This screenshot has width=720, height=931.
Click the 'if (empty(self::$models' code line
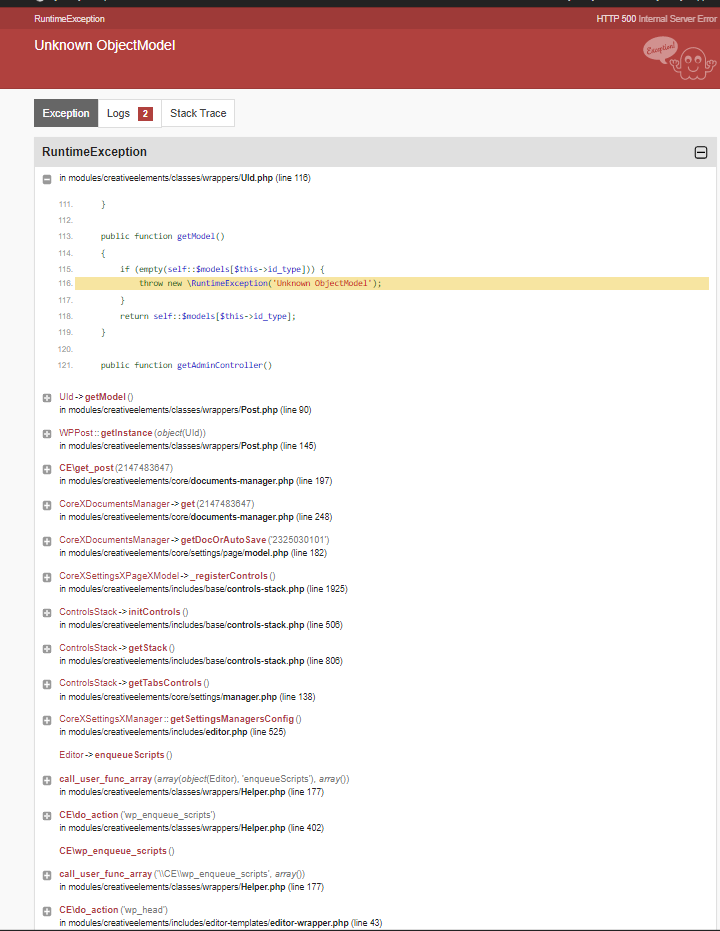[x=223, y=269]
